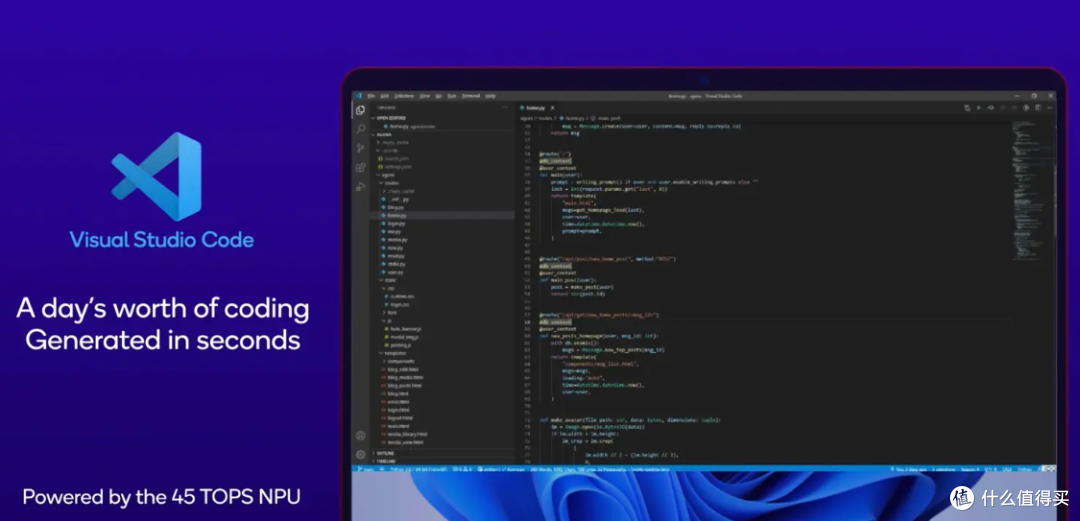1080x521 pixels.
Task: Open the Help menu
Action: pyautogui.click(x=490, y=96)
